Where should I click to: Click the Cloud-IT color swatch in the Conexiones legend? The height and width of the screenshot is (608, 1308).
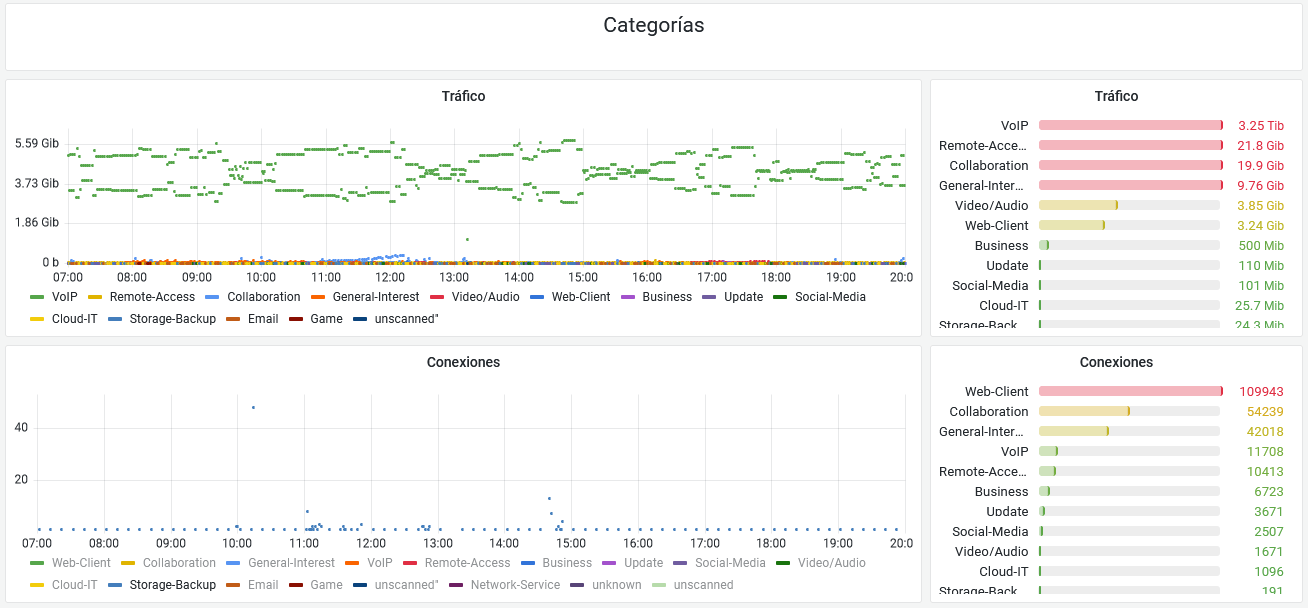pyautogui.click(x=38, y=585)
